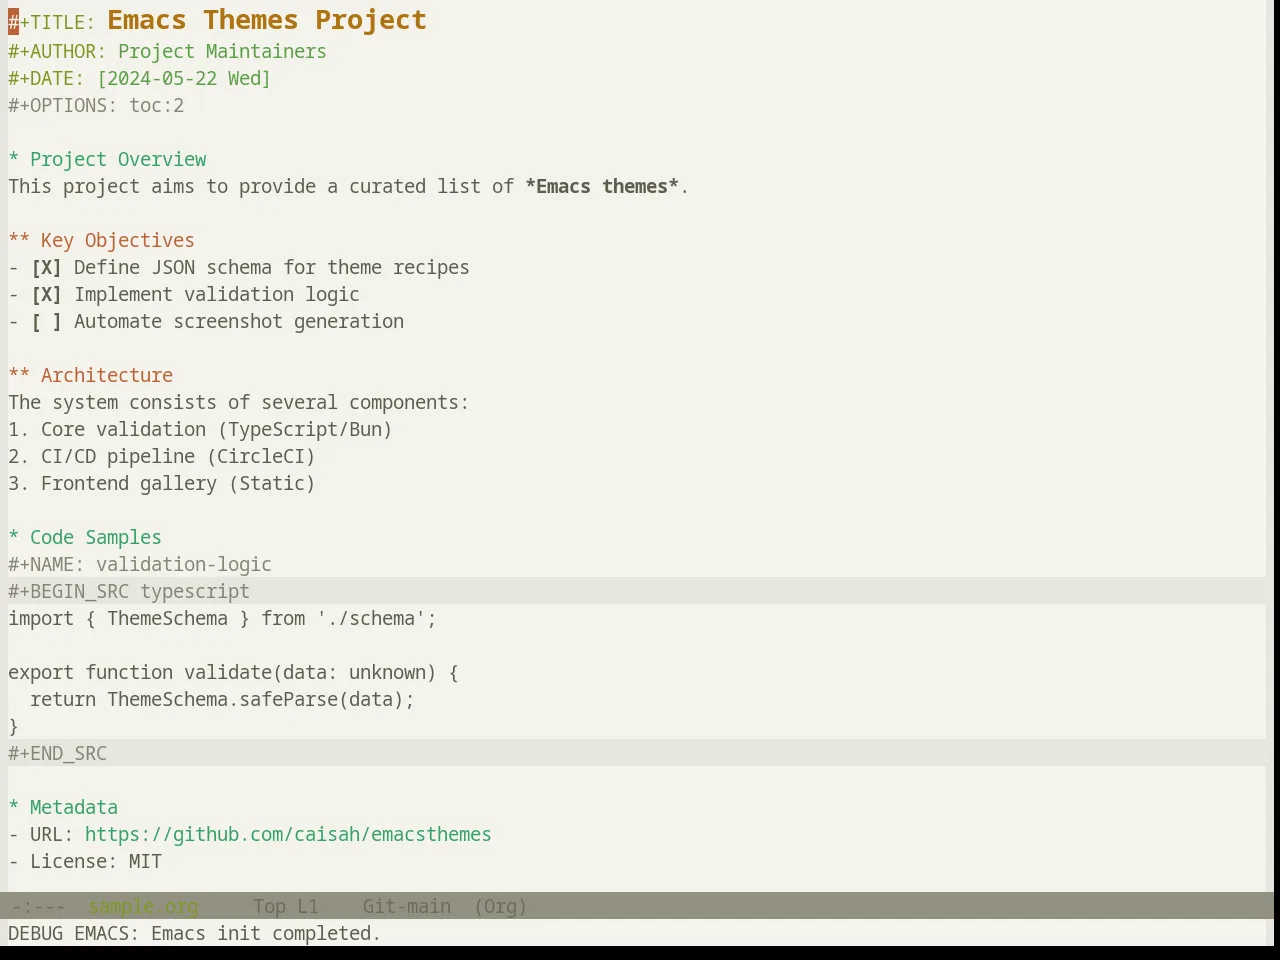Image resolution: width=1280 pixels, height=960 pixels.
Task: Place cursor on Emacs Themes Project title
Action: (x=267, y=20)
